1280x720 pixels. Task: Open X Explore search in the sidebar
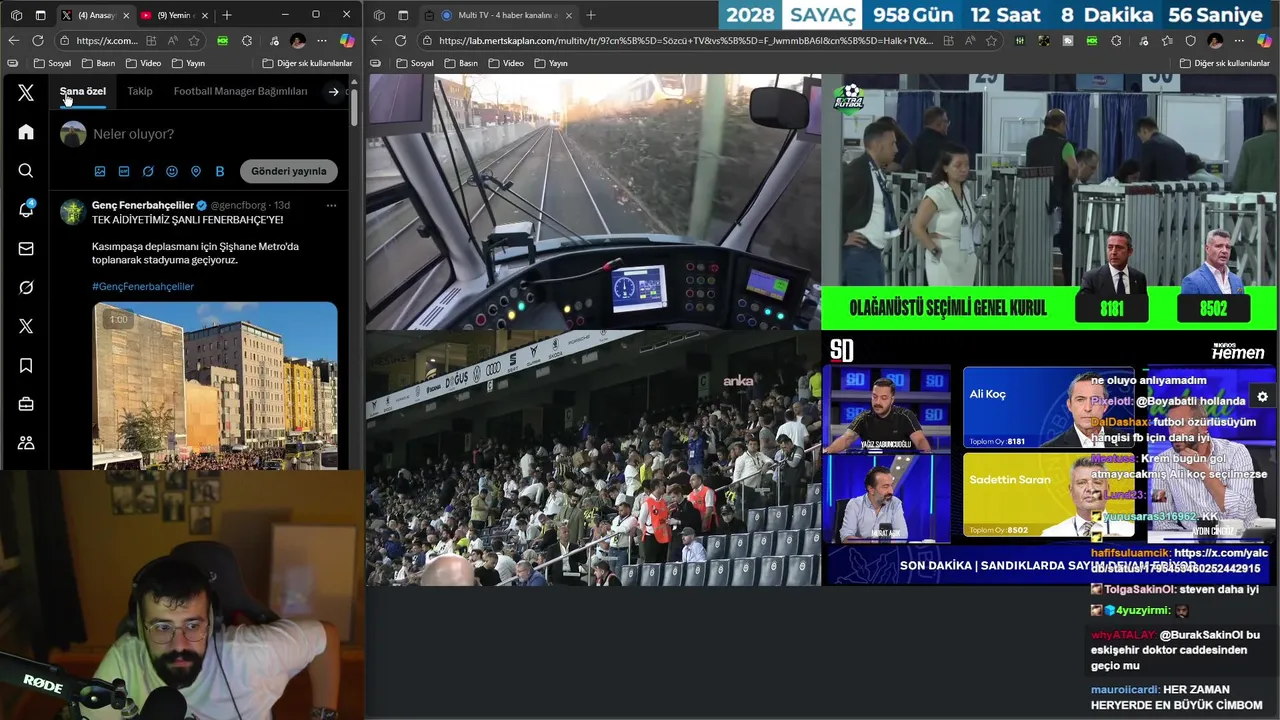(x=26, y=171)
